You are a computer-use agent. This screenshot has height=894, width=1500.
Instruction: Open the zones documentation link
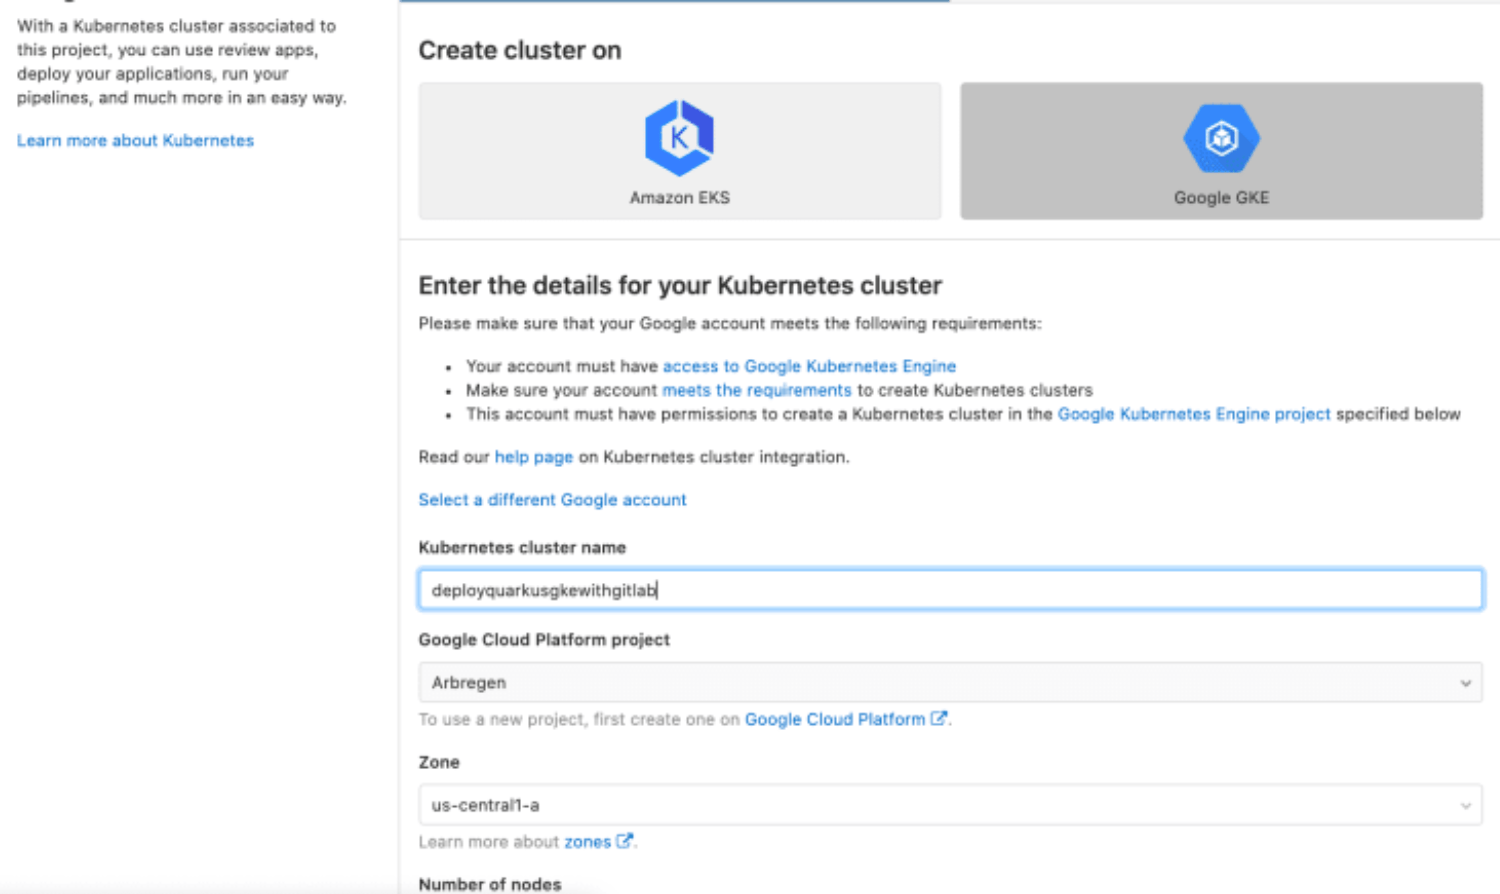pos(587,842)
